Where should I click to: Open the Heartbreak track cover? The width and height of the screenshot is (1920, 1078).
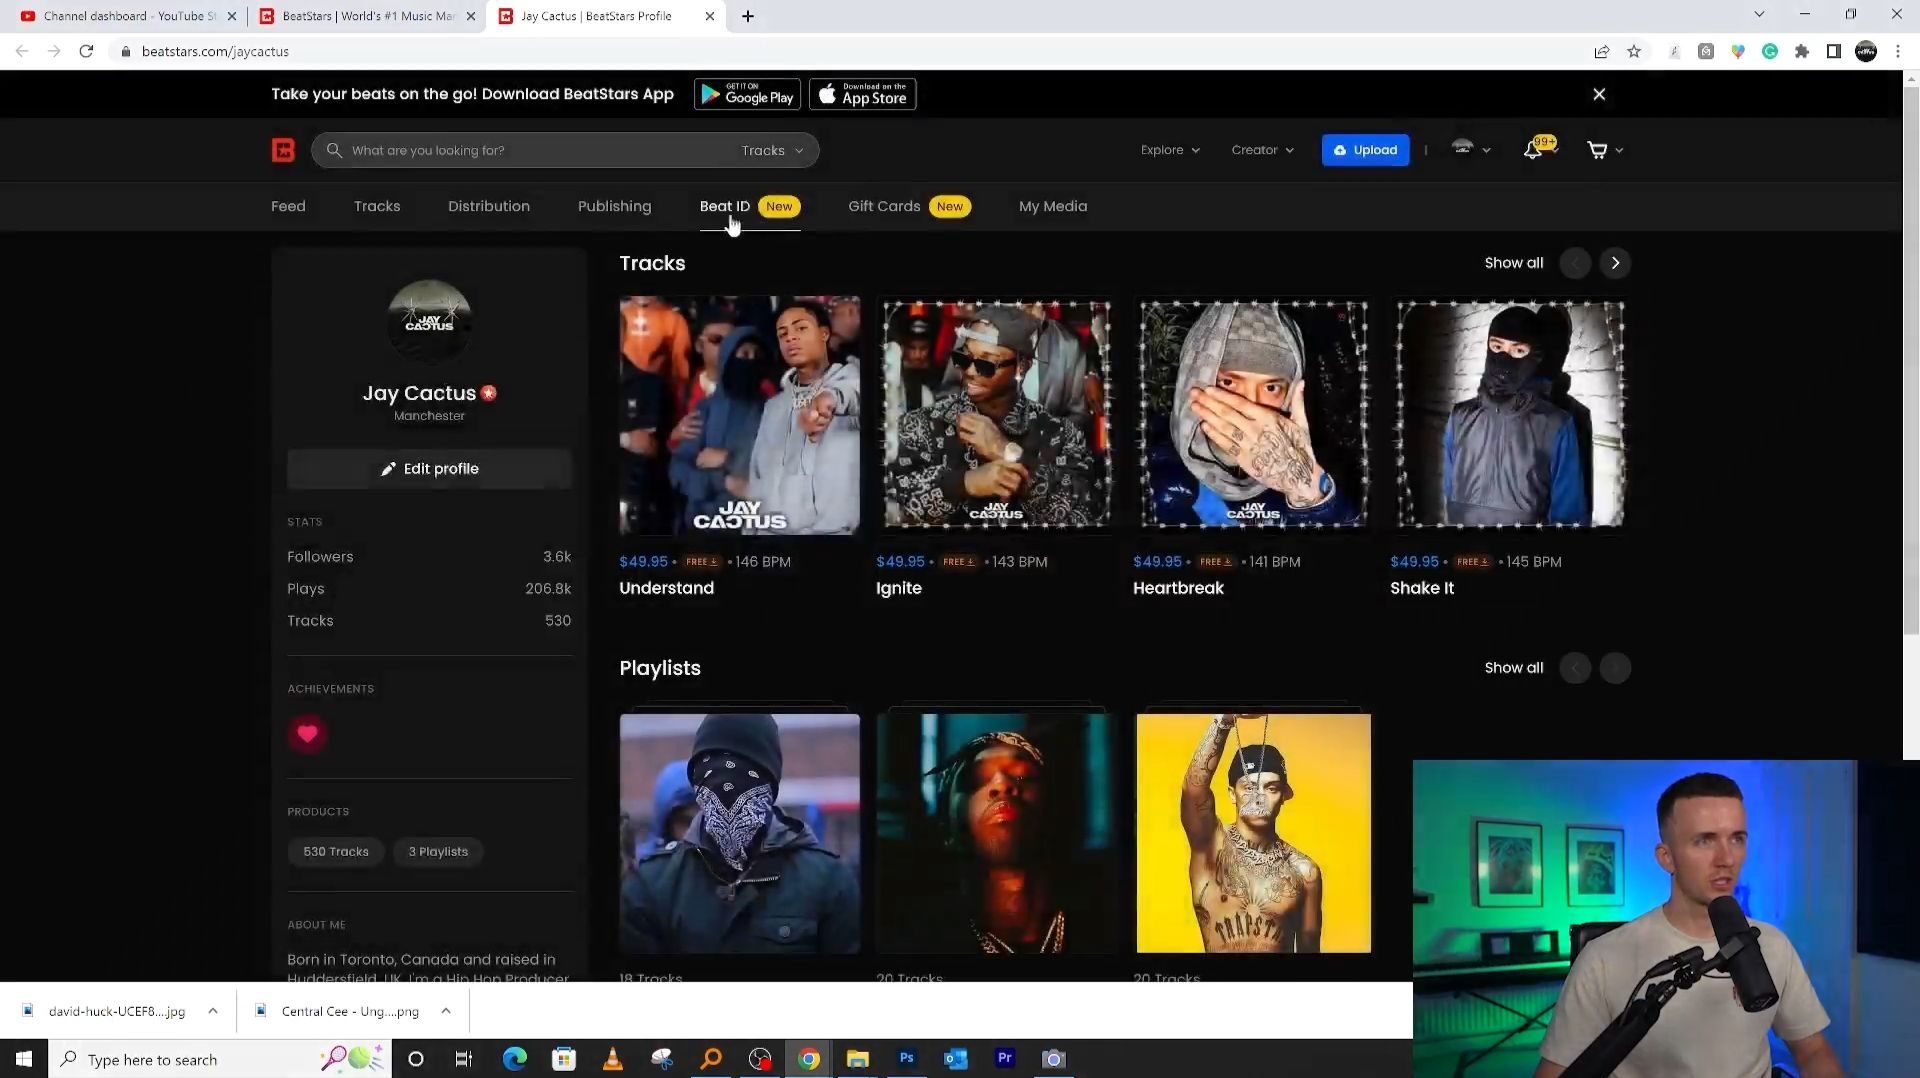pos(1253,415)
